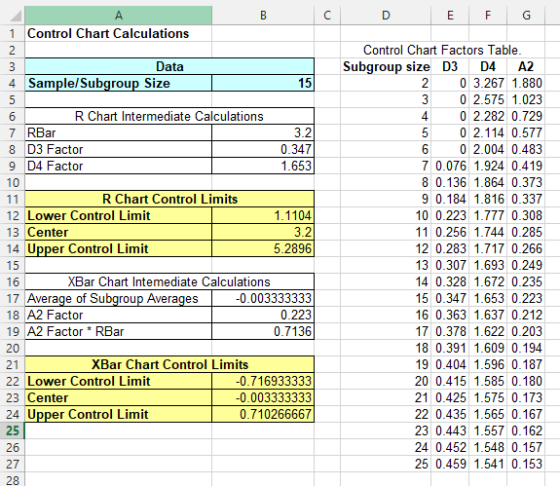Select the active cell A25
This screenshot has height=486, width=560.
[118, 431]
